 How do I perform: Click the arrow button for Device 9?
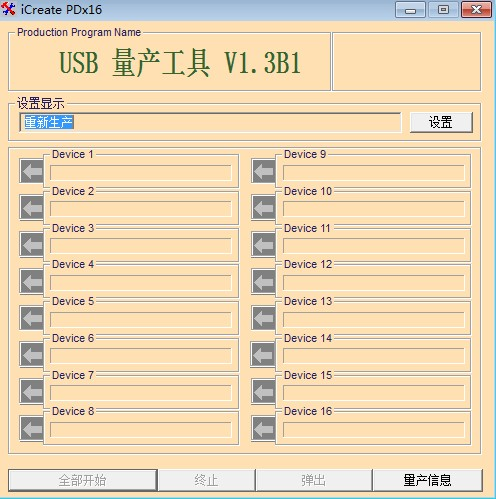point(263,171)
